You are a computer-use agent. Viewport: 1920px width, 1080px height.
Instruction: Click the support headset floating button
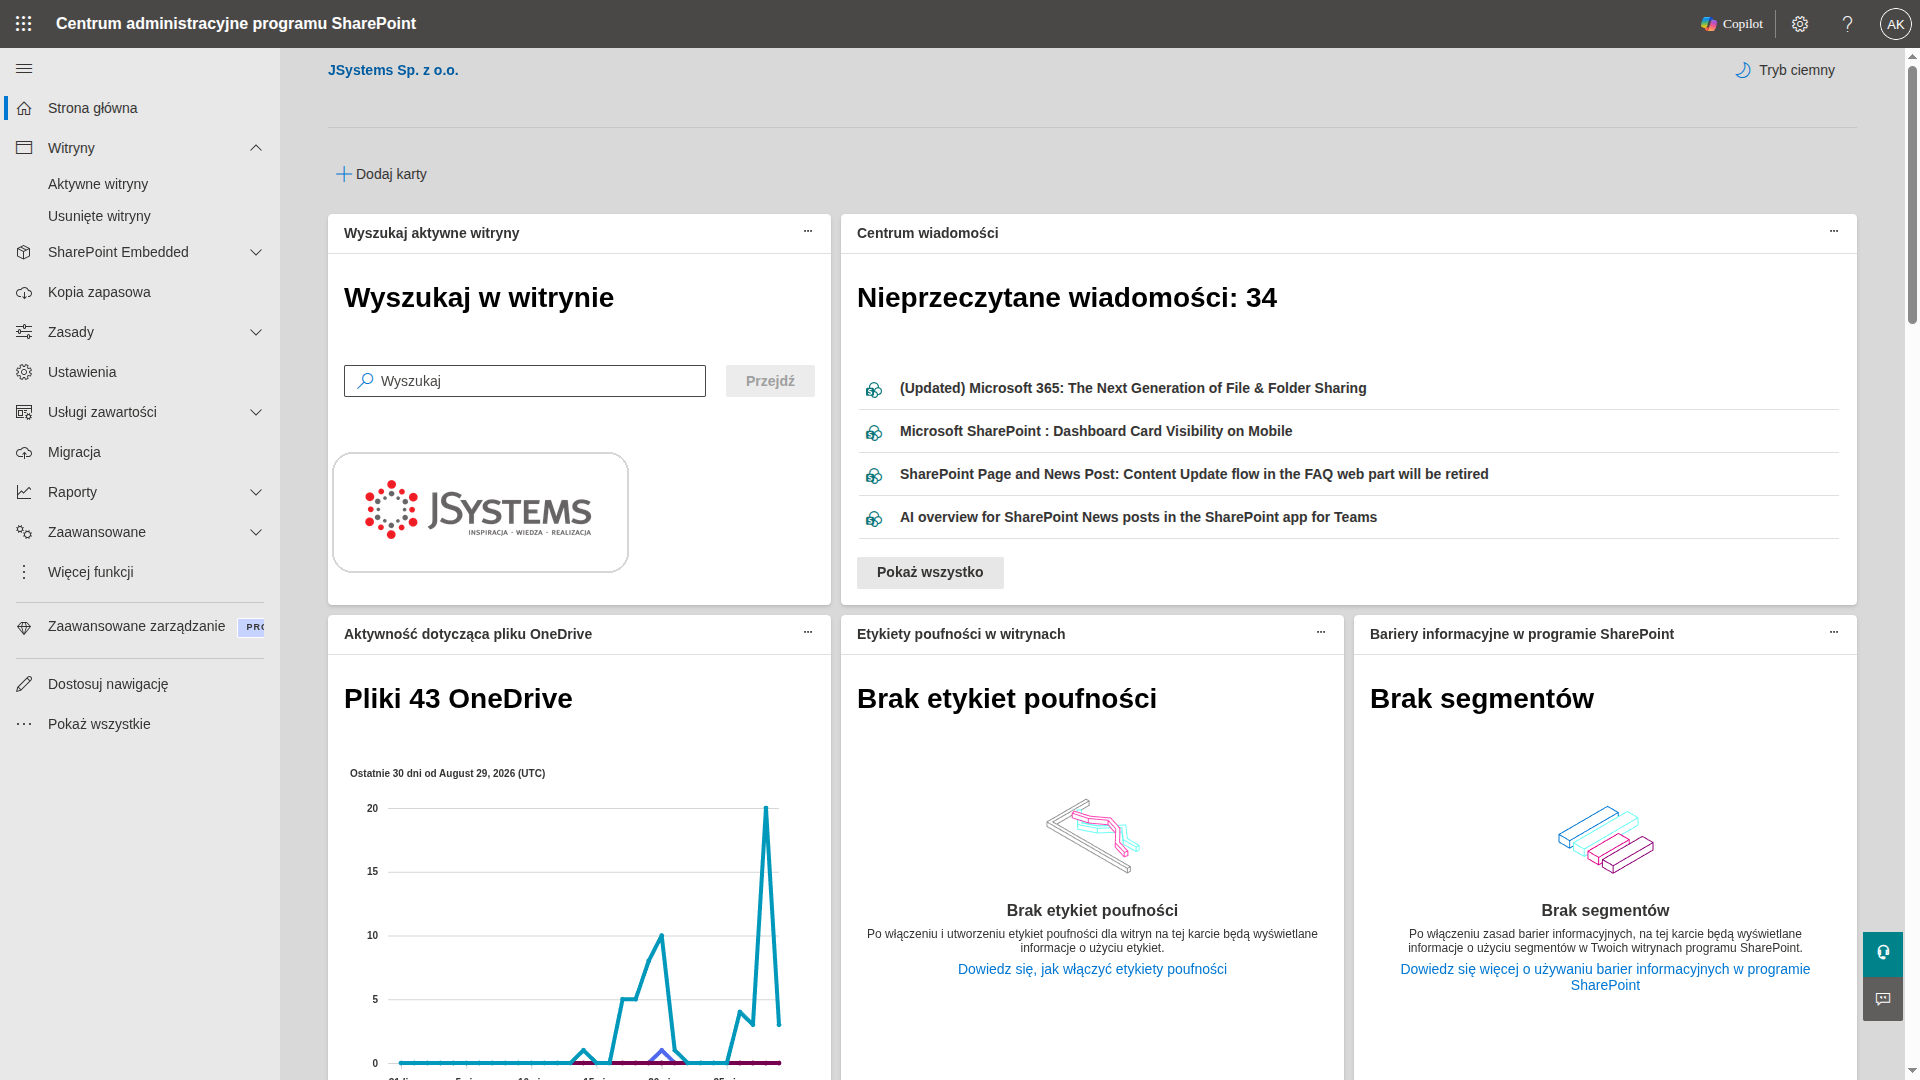tap(1883, 954)
